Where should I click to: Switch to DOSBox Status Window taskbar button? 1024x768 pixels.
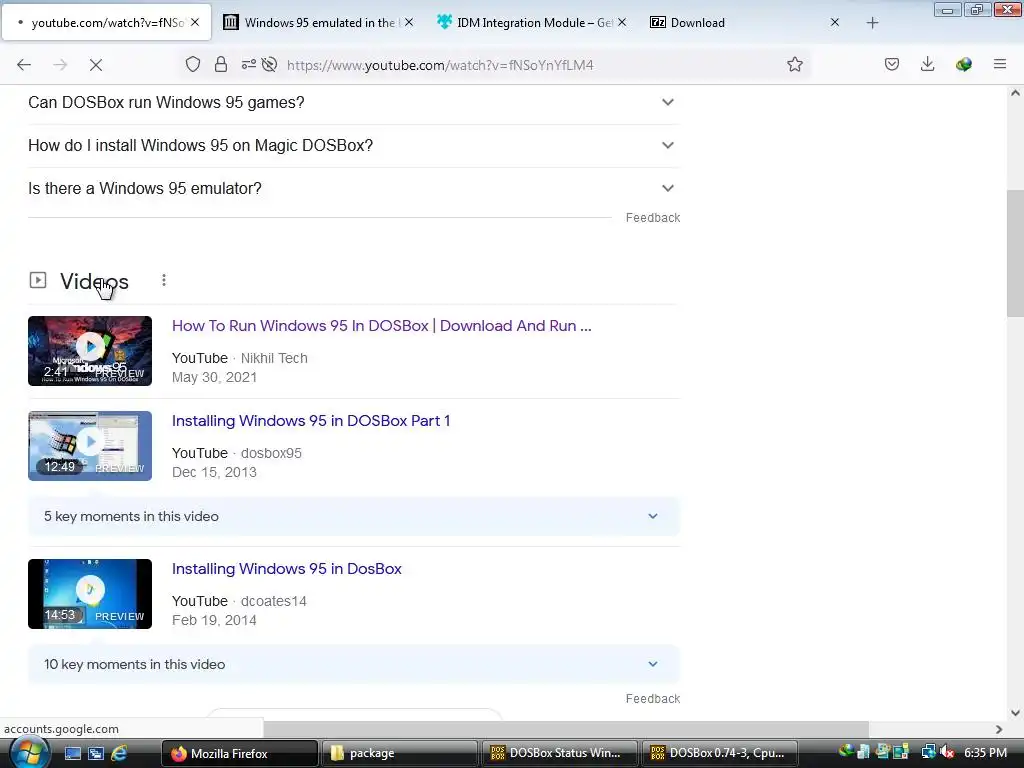pyautogui.click(x=560, y=754)
